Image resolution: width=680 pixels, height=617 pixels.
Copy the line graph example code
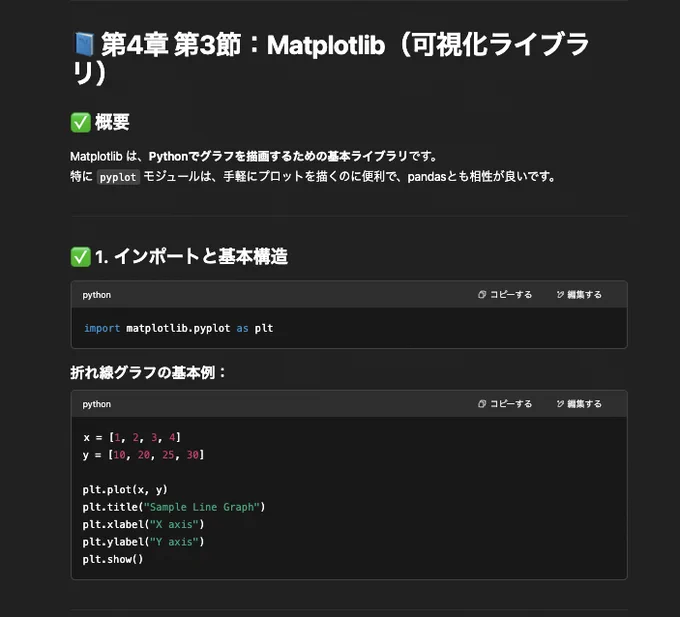505,404
